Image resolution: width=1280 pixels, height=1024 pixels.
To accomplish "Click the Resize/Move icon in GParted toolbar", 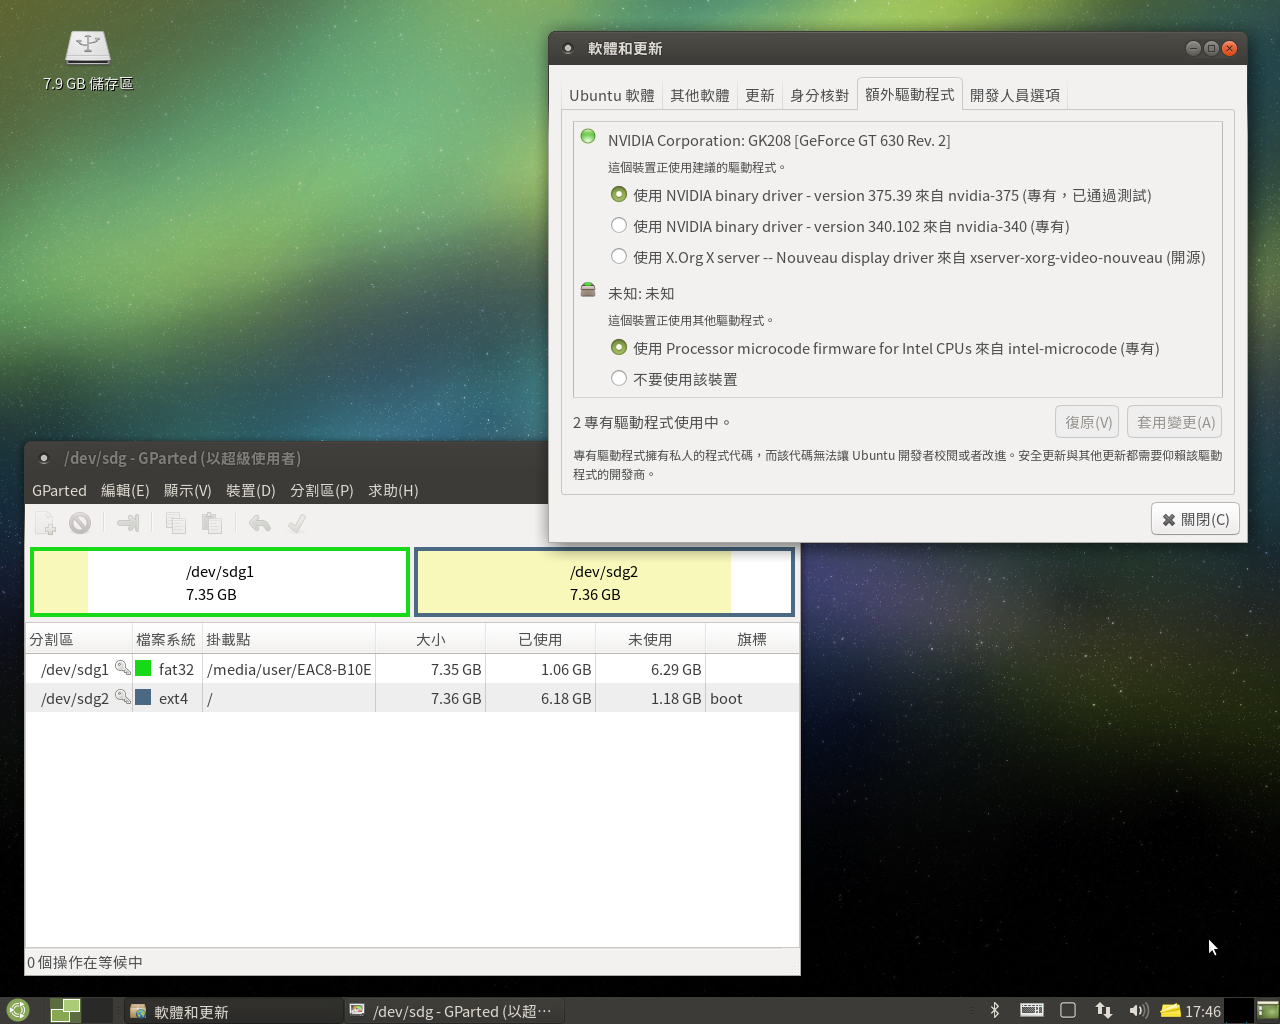I will [x=128, y=523].
